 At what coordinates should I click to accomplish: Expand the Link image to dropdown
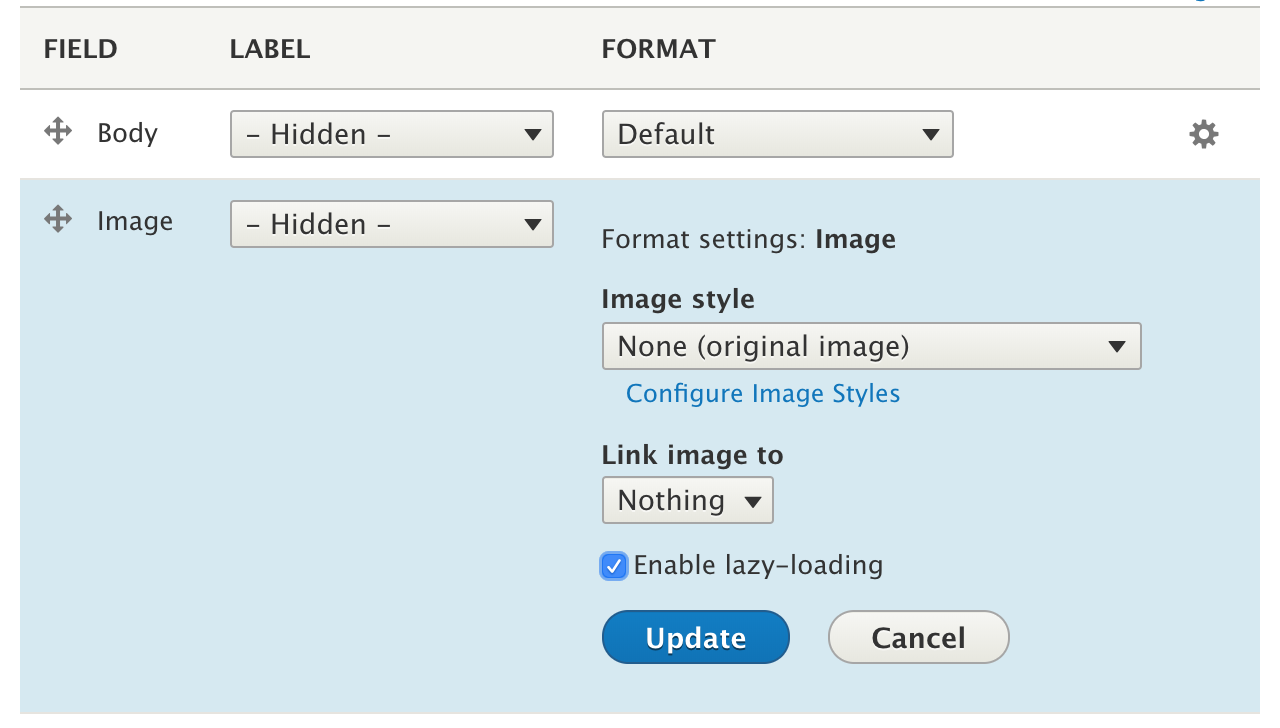[x=688, y=500]
